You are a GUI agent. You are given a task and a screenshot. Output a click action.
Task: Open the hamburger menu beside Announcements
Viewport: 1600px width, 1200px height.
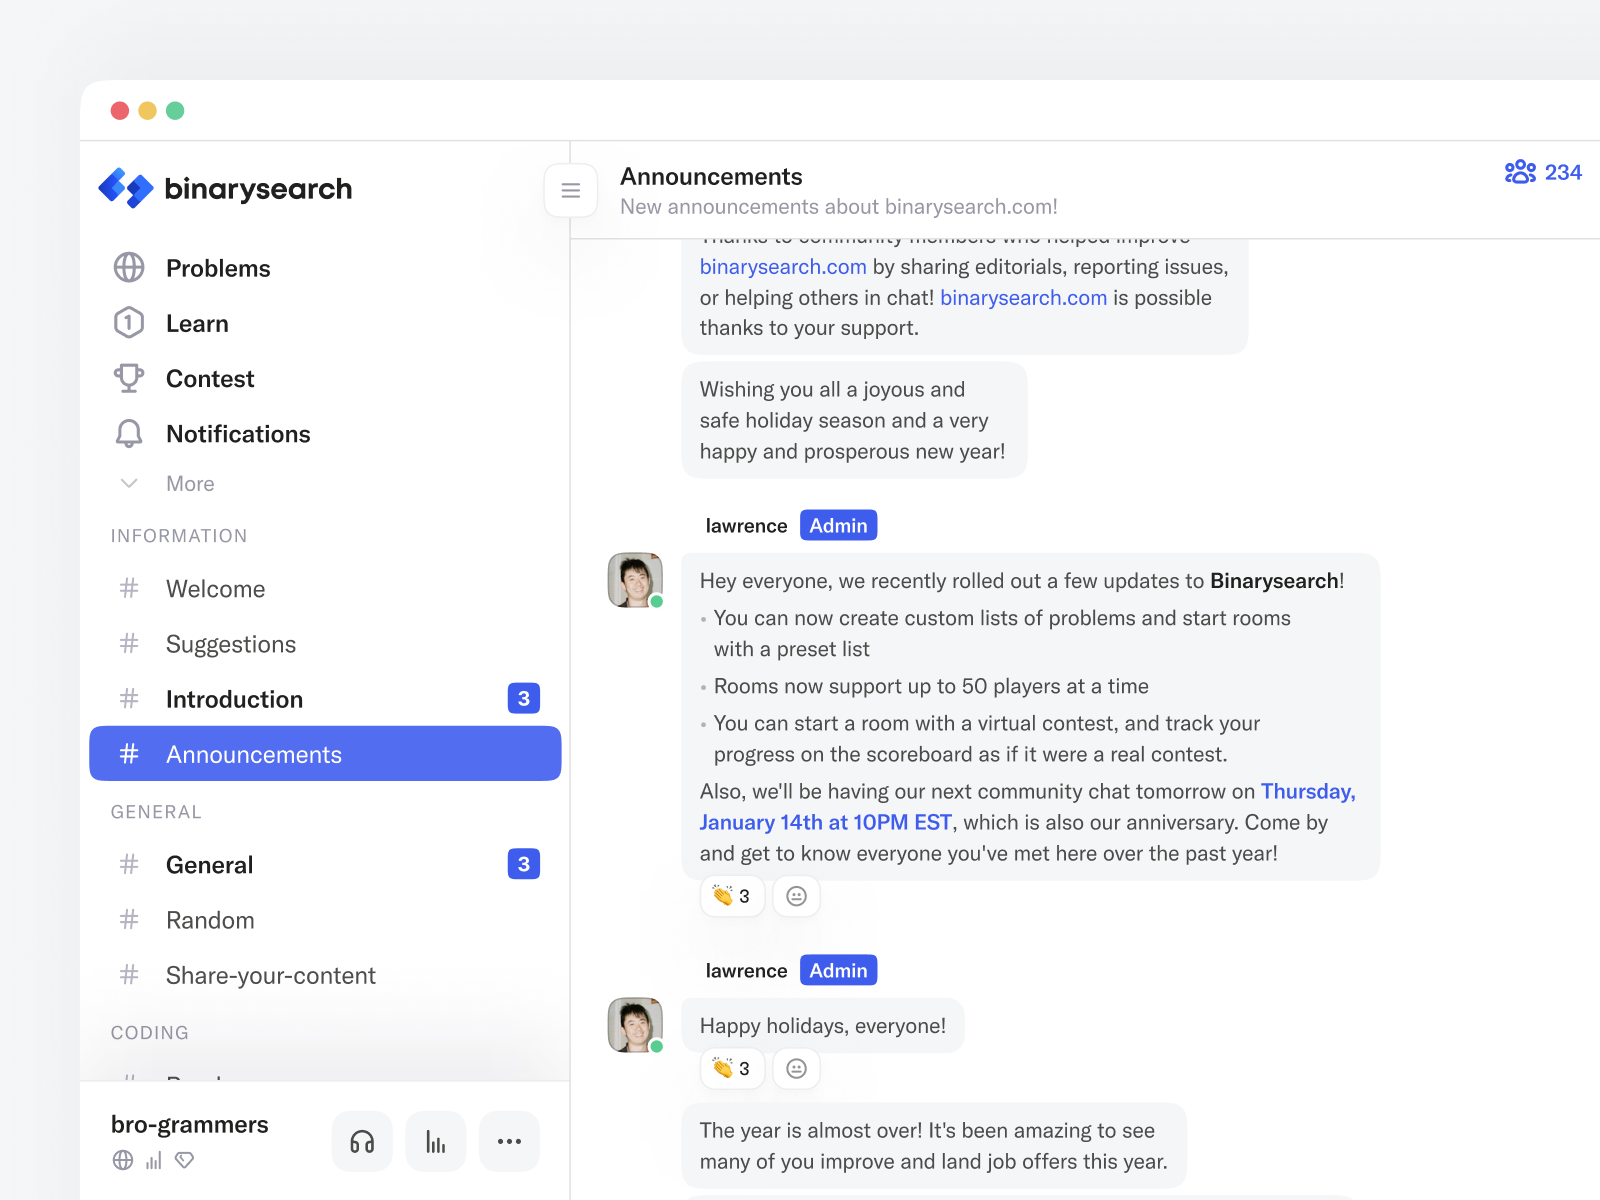click(571, 190)
